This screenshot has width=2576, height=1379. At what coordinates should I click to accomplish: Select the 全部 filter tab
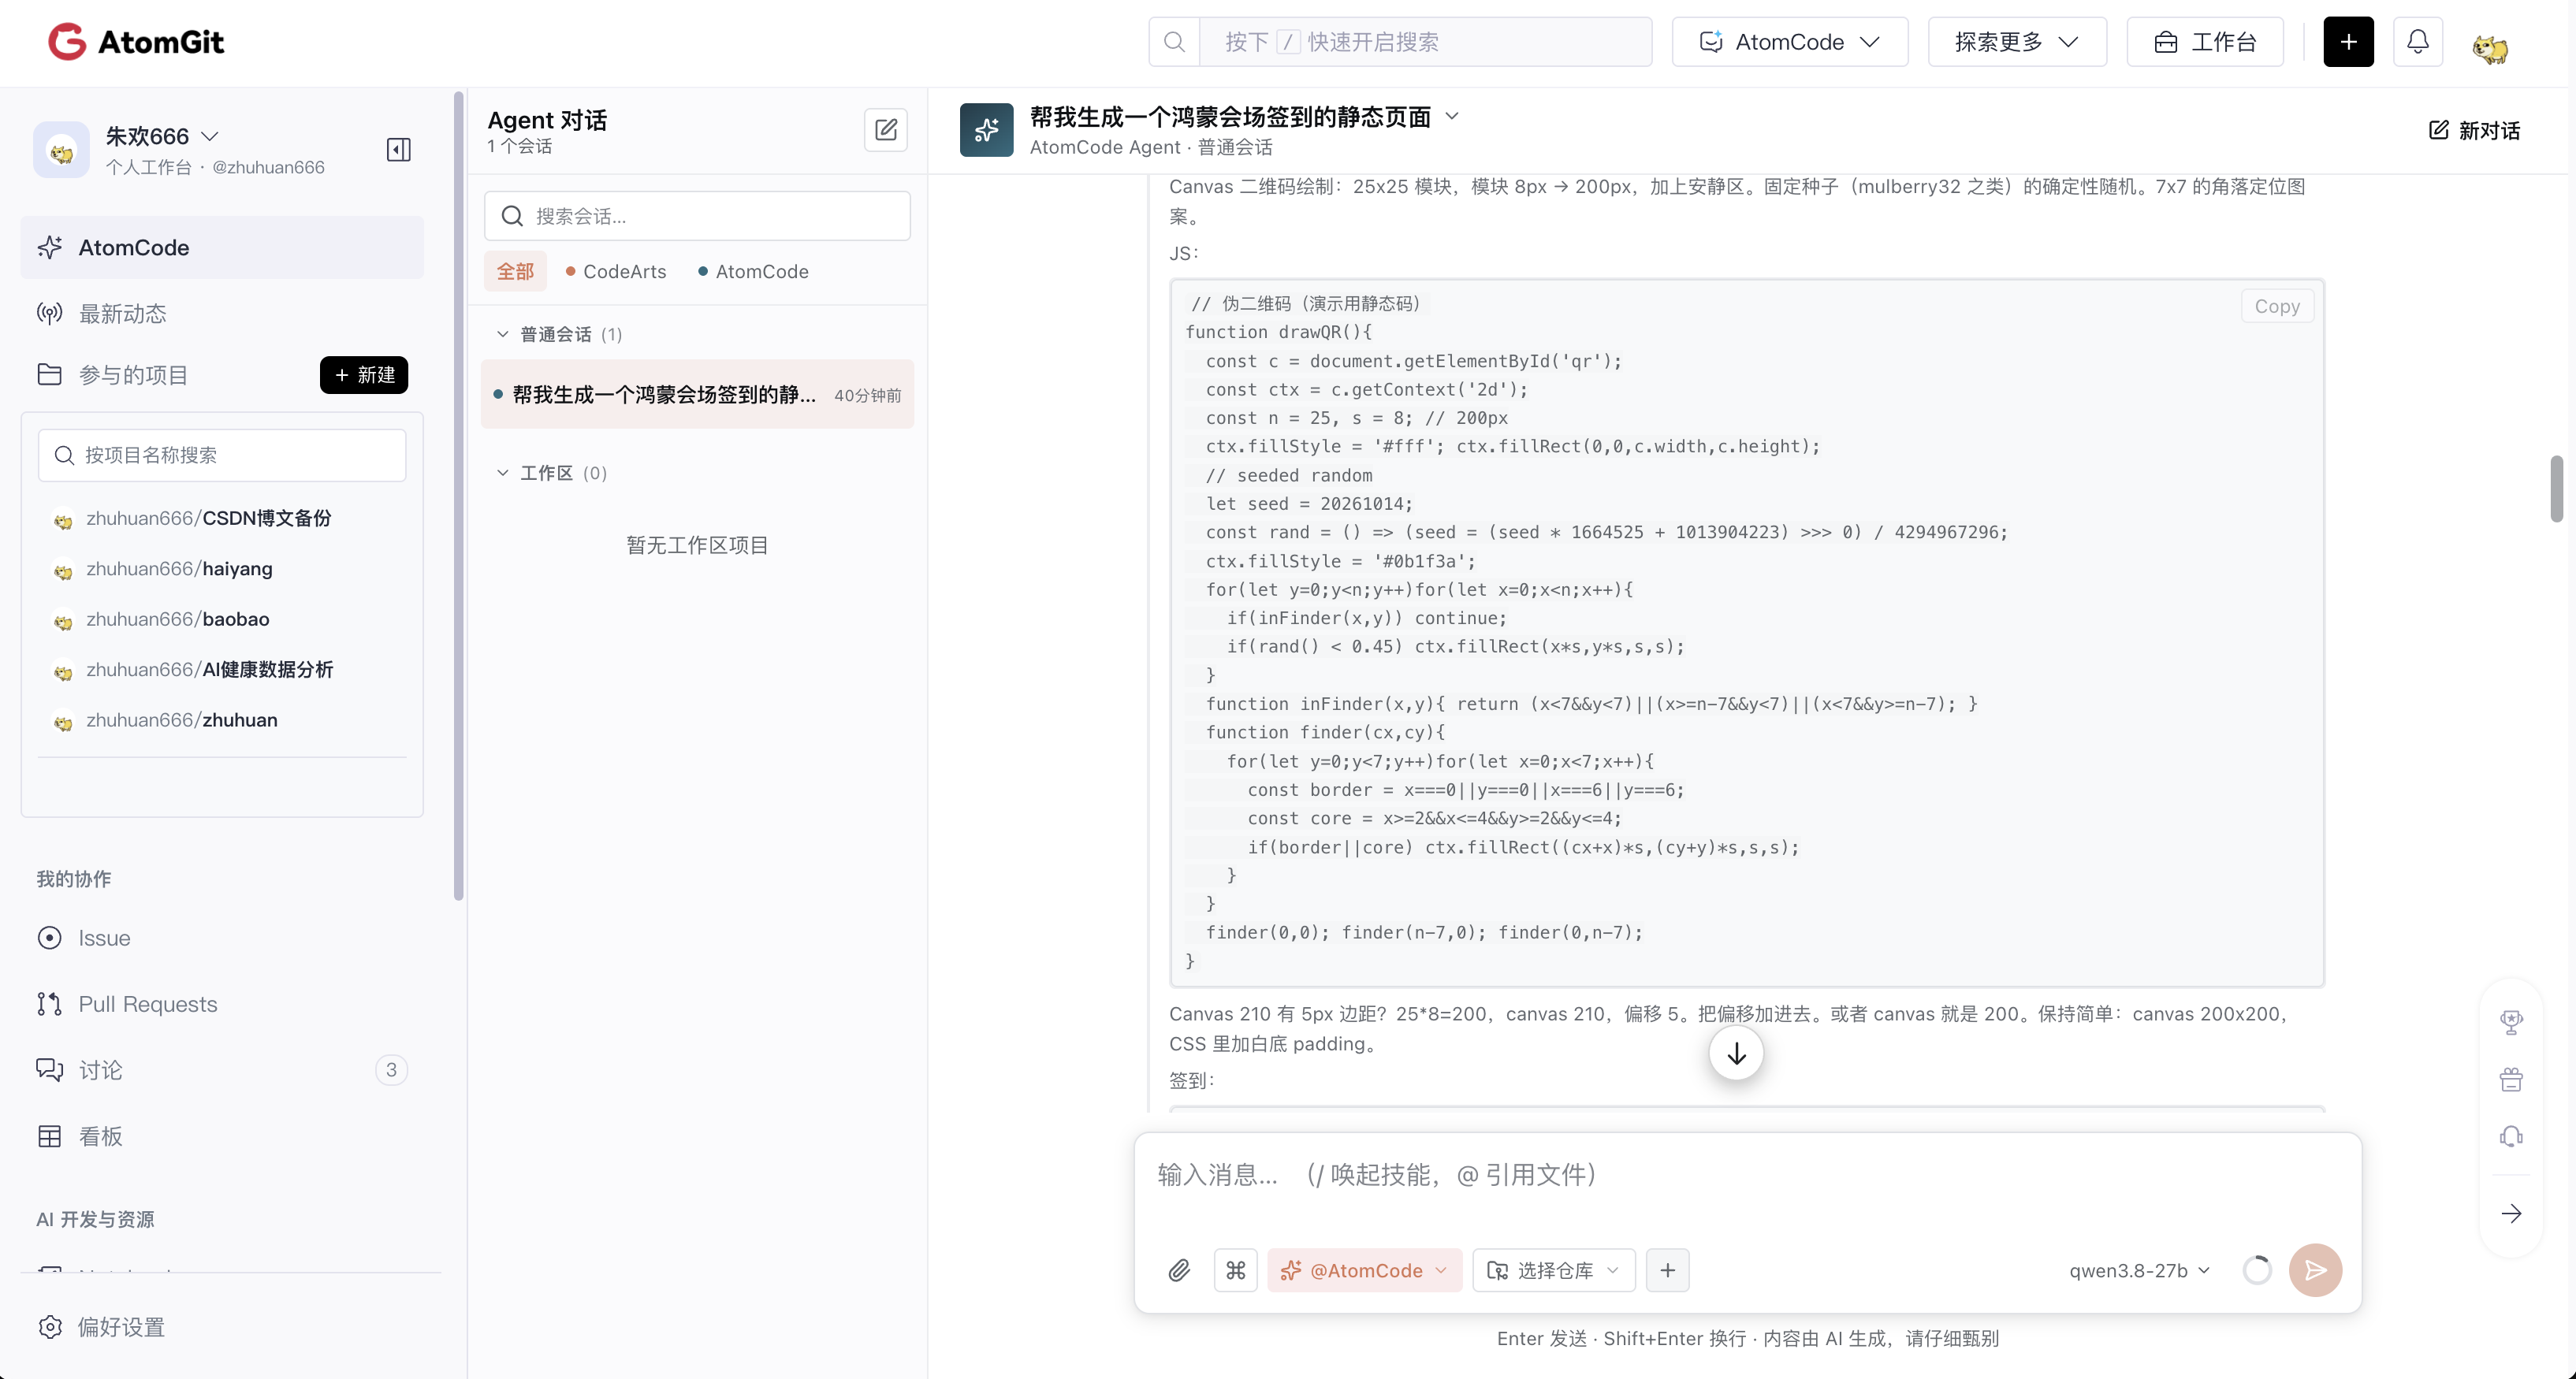(516, 272)
